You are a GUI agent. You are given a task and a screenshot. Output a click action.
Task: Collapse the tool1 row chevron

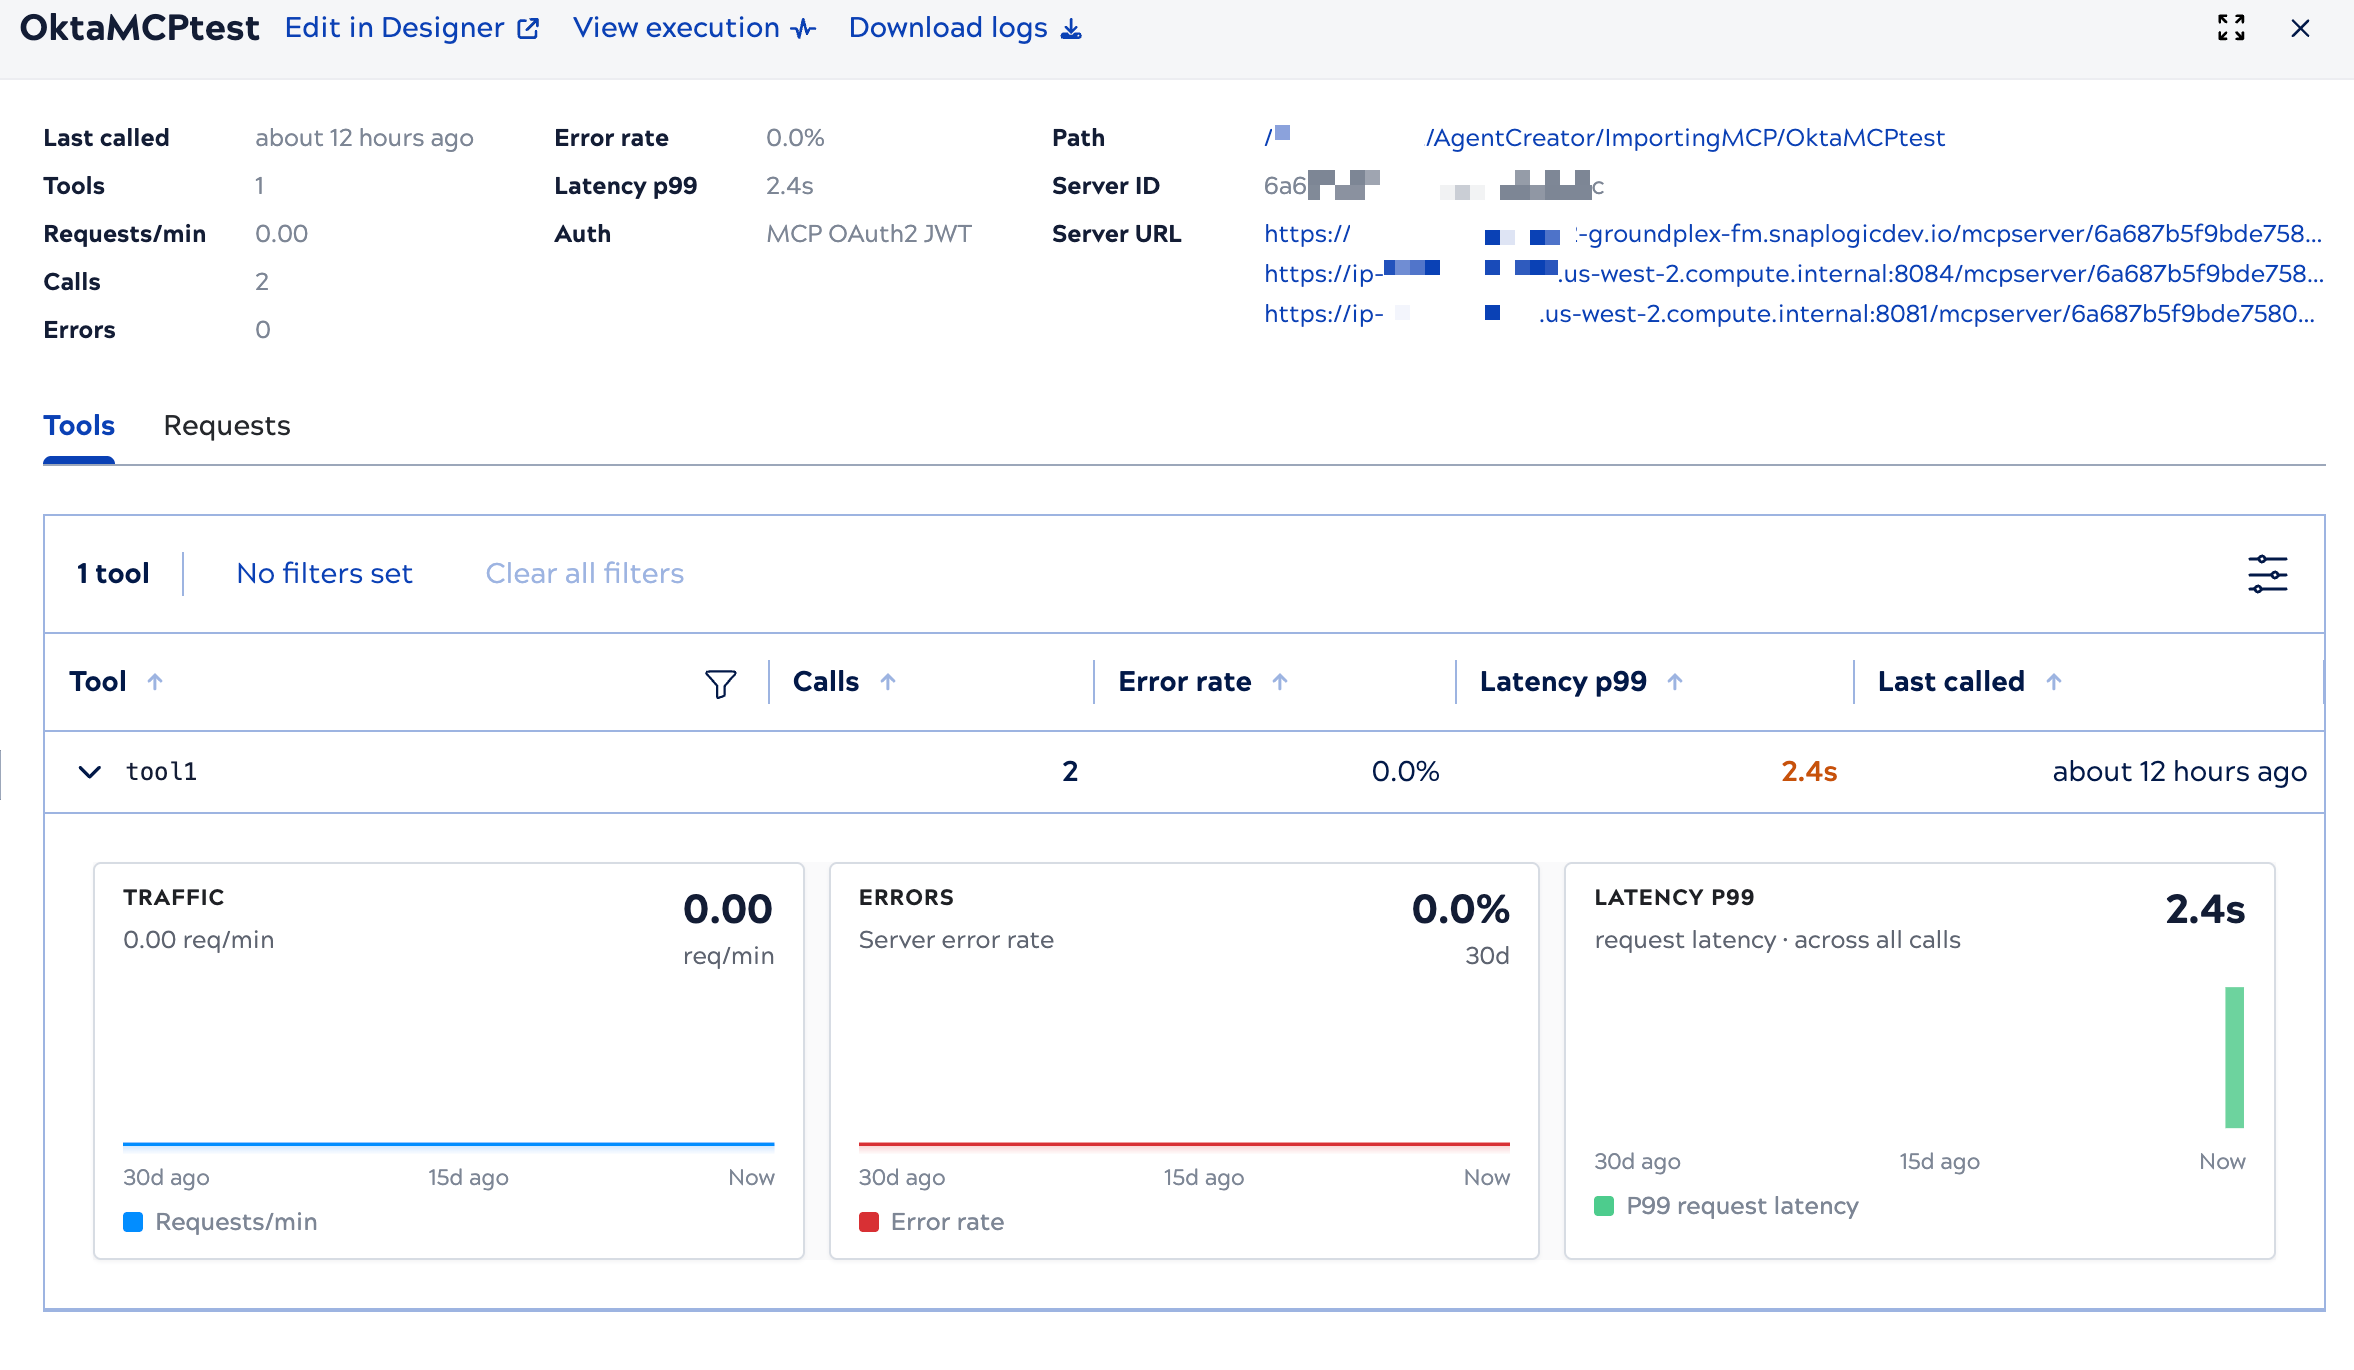click(90, 772)
